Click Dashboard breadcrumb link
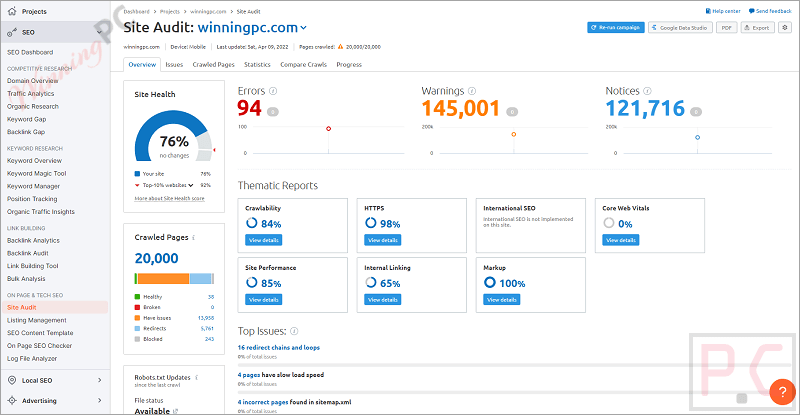This screenshot has height=415, width=800. tap(136, 11)
